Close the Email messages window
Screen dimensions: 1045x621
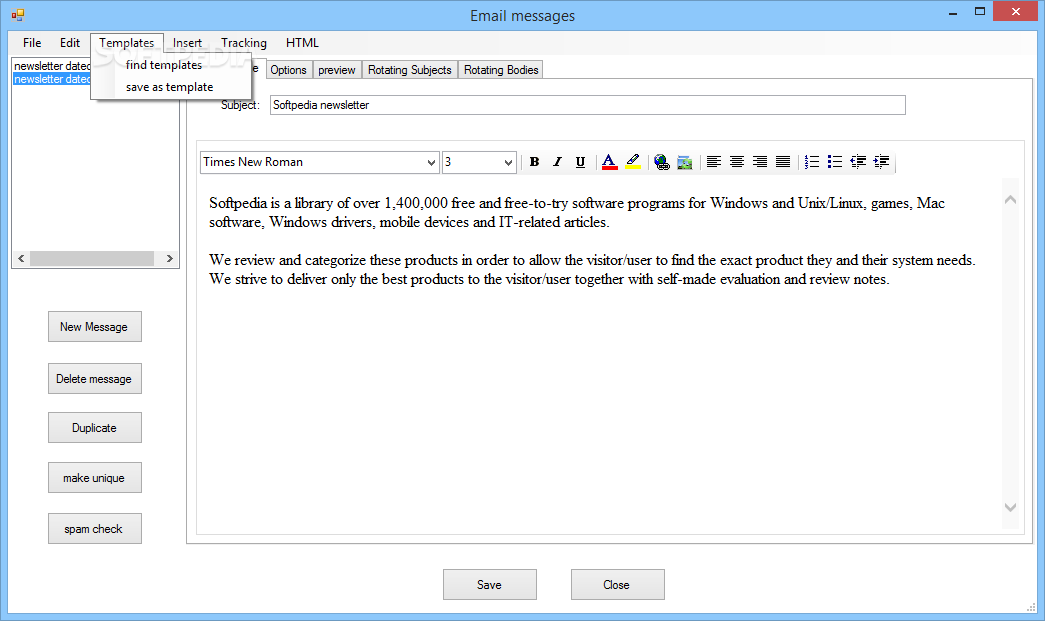1016,11
